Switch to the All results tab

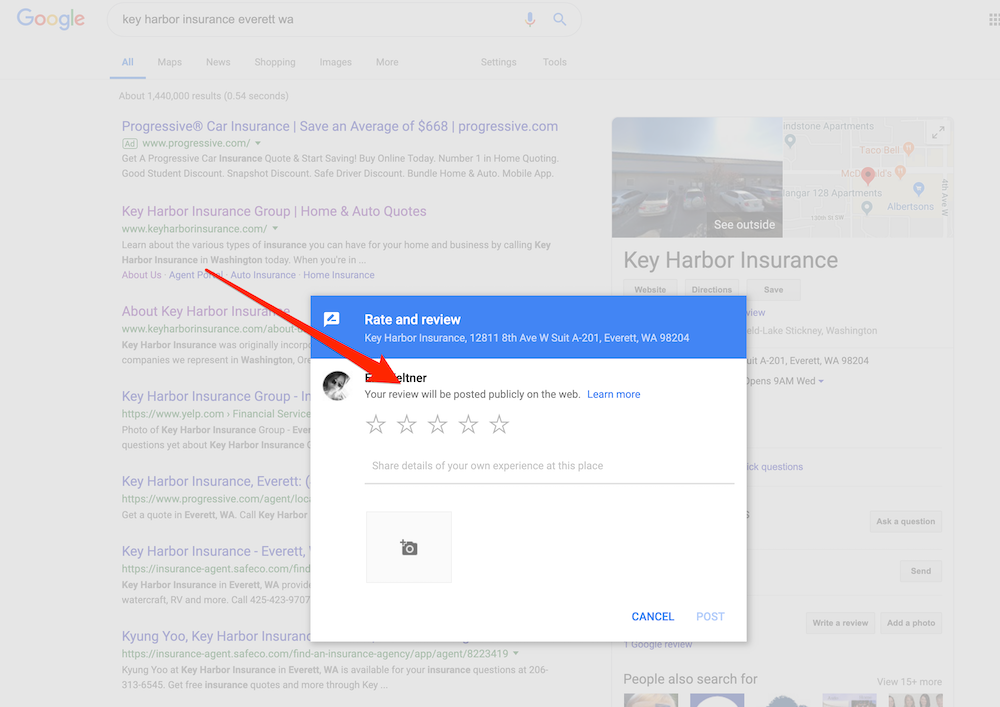pyautogui.click(x=128, y=62)
